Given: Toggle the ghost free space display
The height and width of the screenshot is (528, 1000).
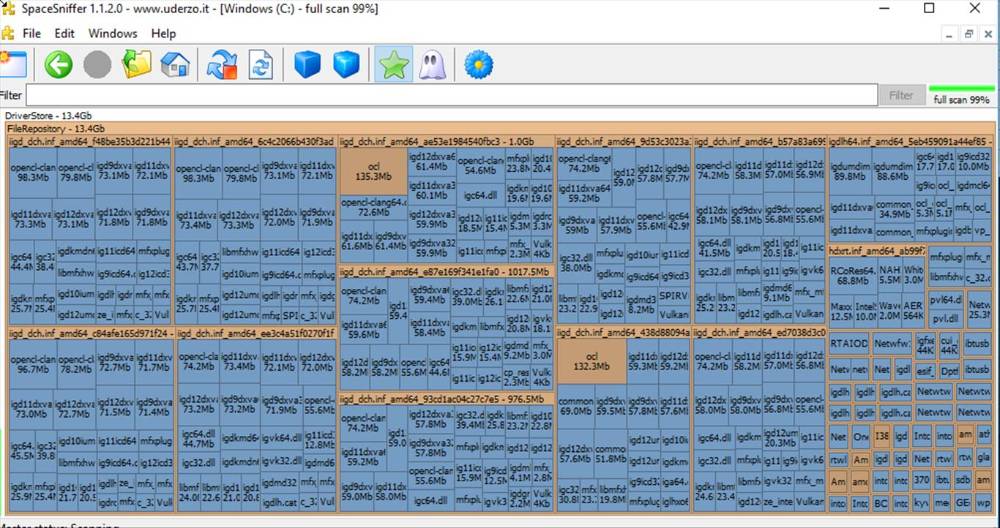Looking at the screenshot, I should tap(431, 65).
